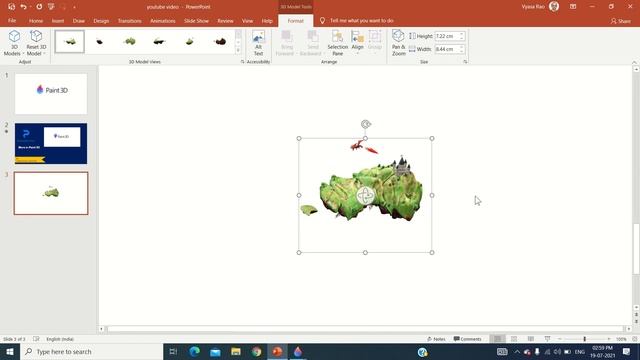The image size is (640, 360).
Task: Switch to the Transitions tab
Action: coord(129,20)
